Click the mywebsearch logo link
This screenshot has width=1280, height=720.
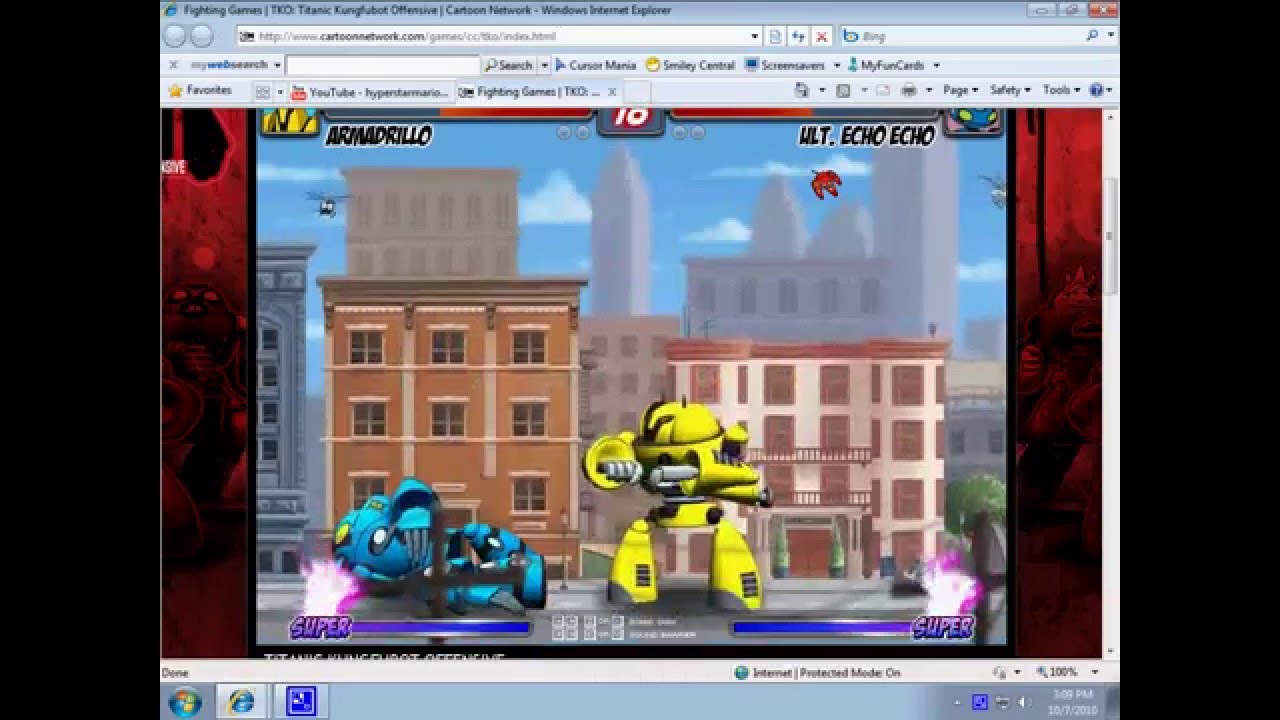tap(229, 65)
